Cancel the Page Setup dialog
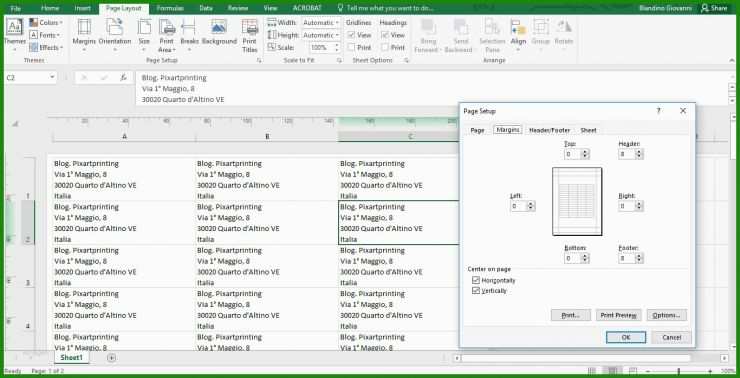This screenshot has width=740, height=378. tap(672, 337)
